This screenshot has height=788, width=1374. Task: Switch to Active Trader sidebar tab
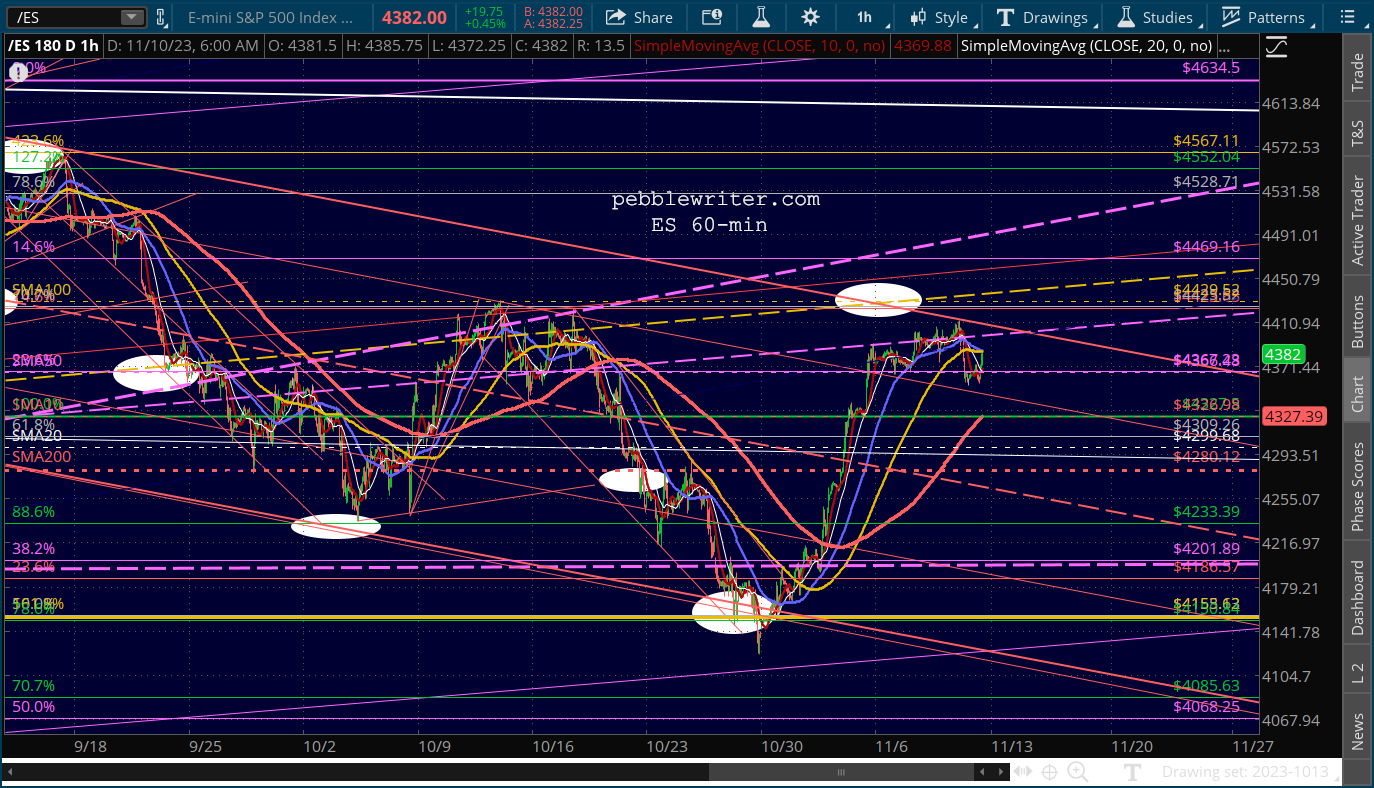tap(1358, 221)
